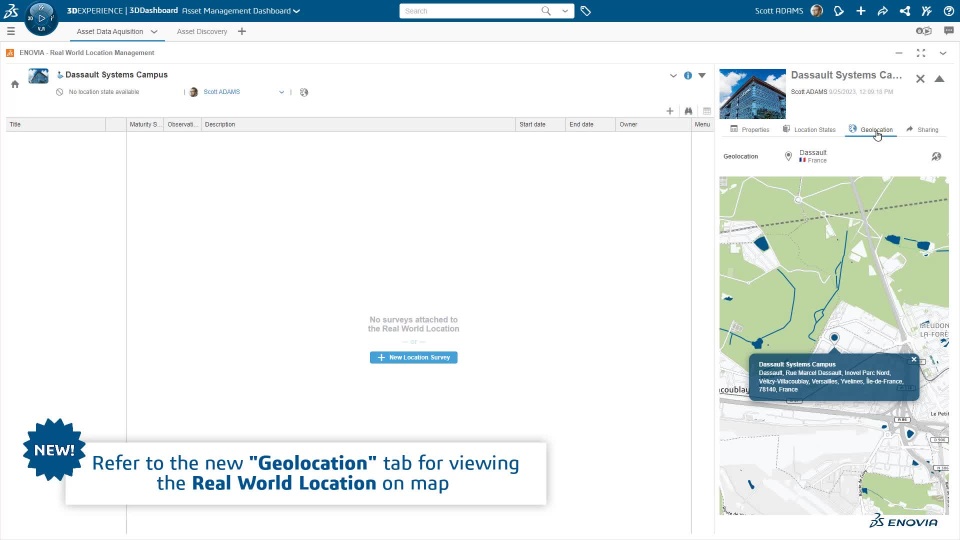The image size is (960, 540).
Task: Open the hamburger menu
Action: click(x=11, y=31)
